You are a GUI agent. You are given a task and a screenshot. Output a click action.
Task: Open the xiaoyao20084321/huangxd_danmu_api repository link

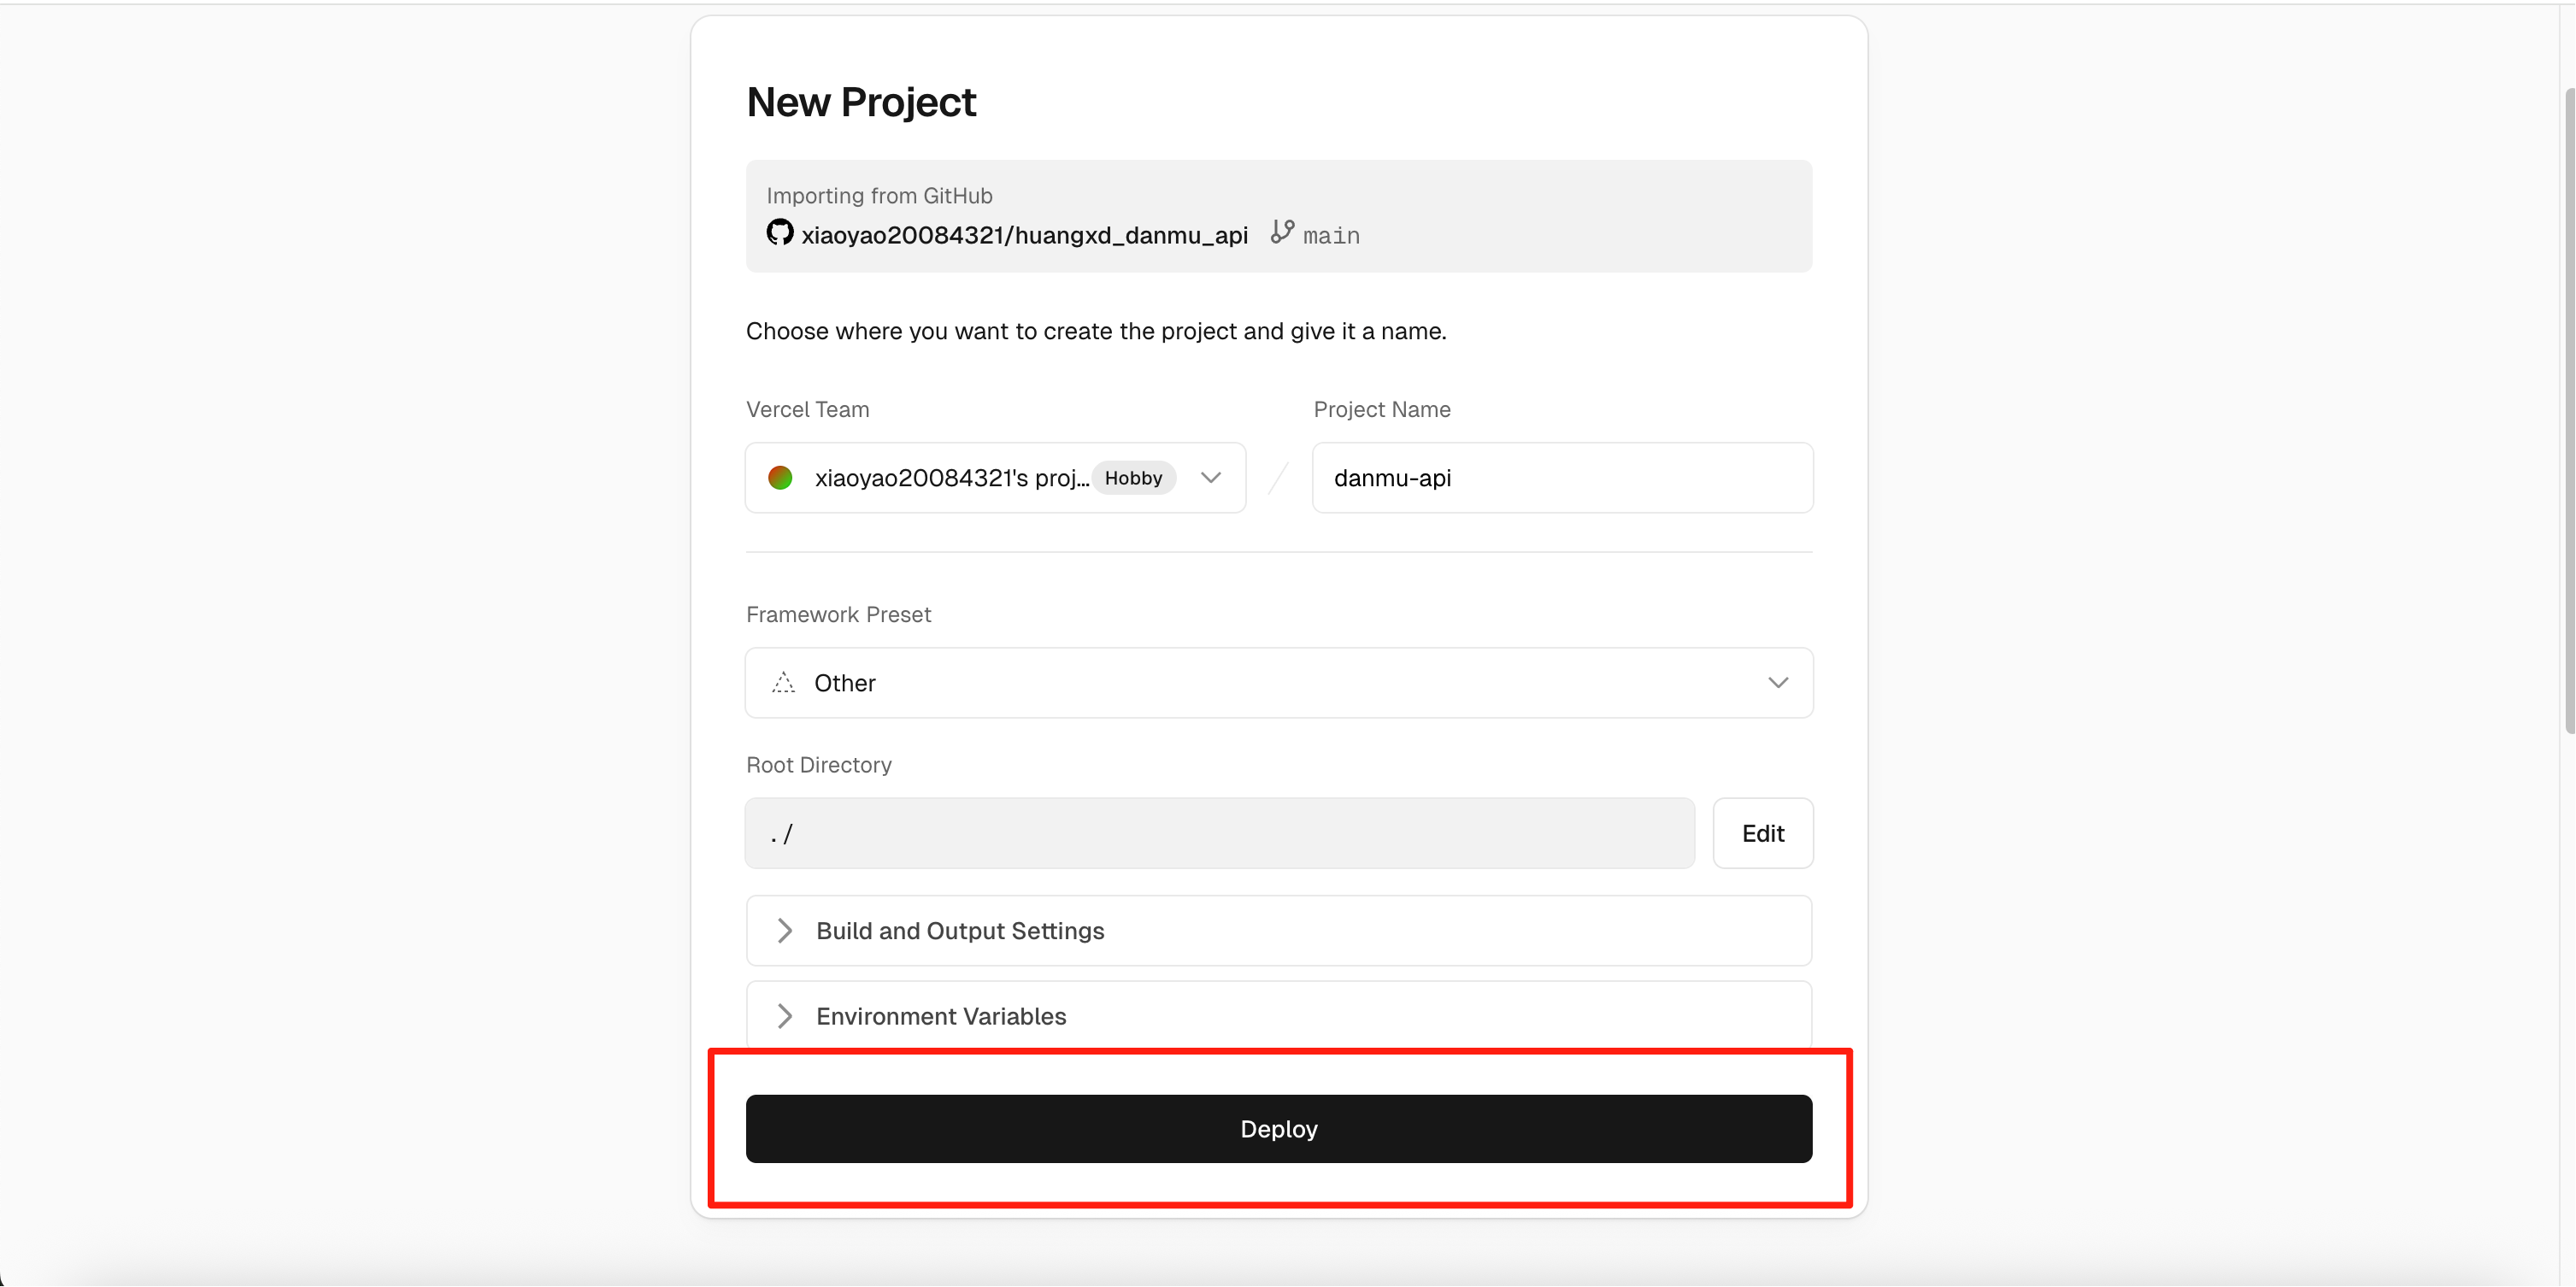pos(1024,235)
